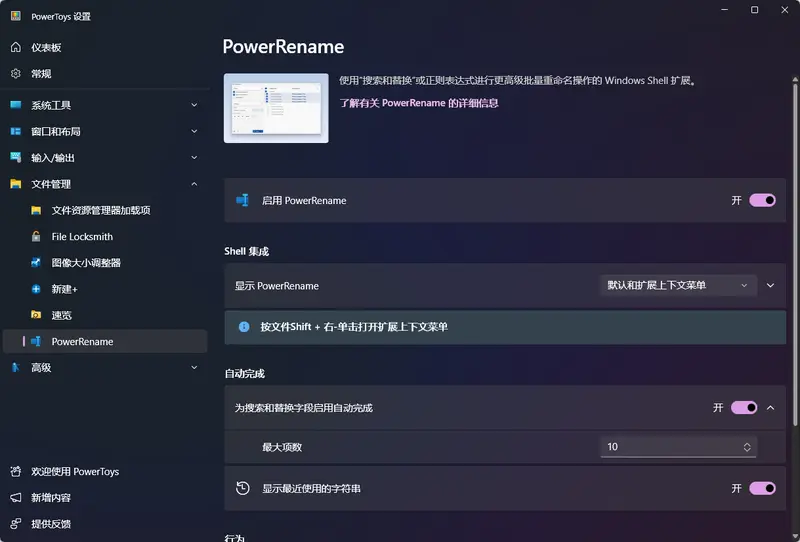The image size is (800, 542).
Task: Click the vertical scrollbar of settings page
Action: point(795,253)
